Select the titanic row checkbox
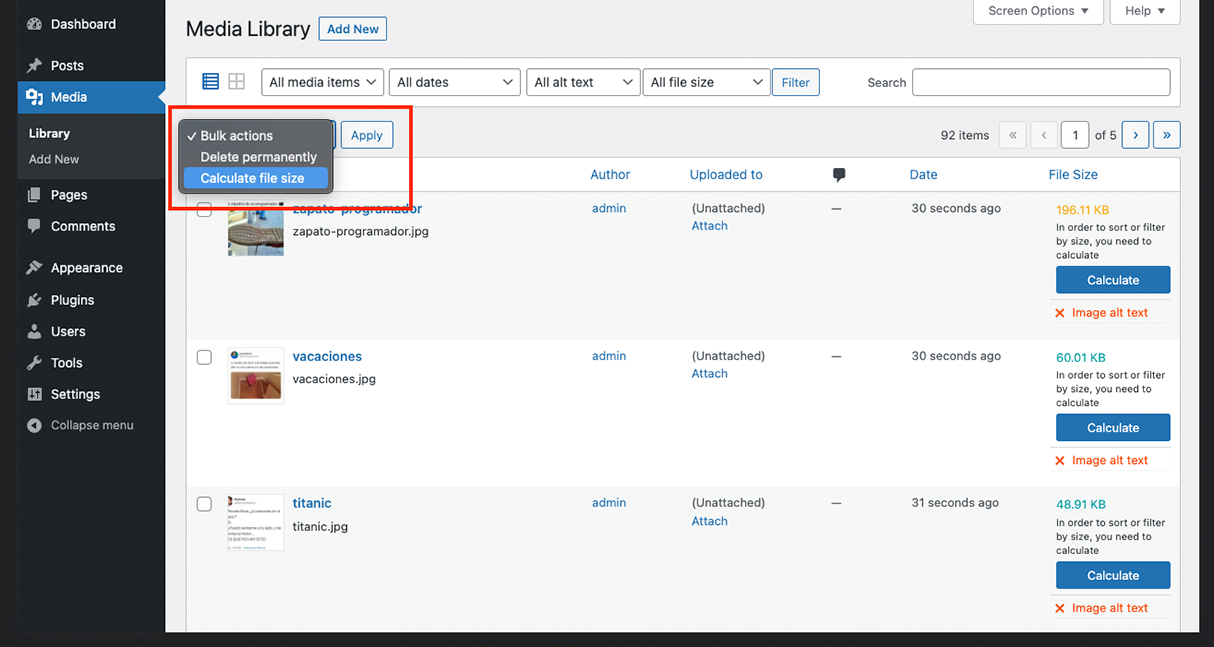Screen dimensions: 1214x647 [204, 504]
